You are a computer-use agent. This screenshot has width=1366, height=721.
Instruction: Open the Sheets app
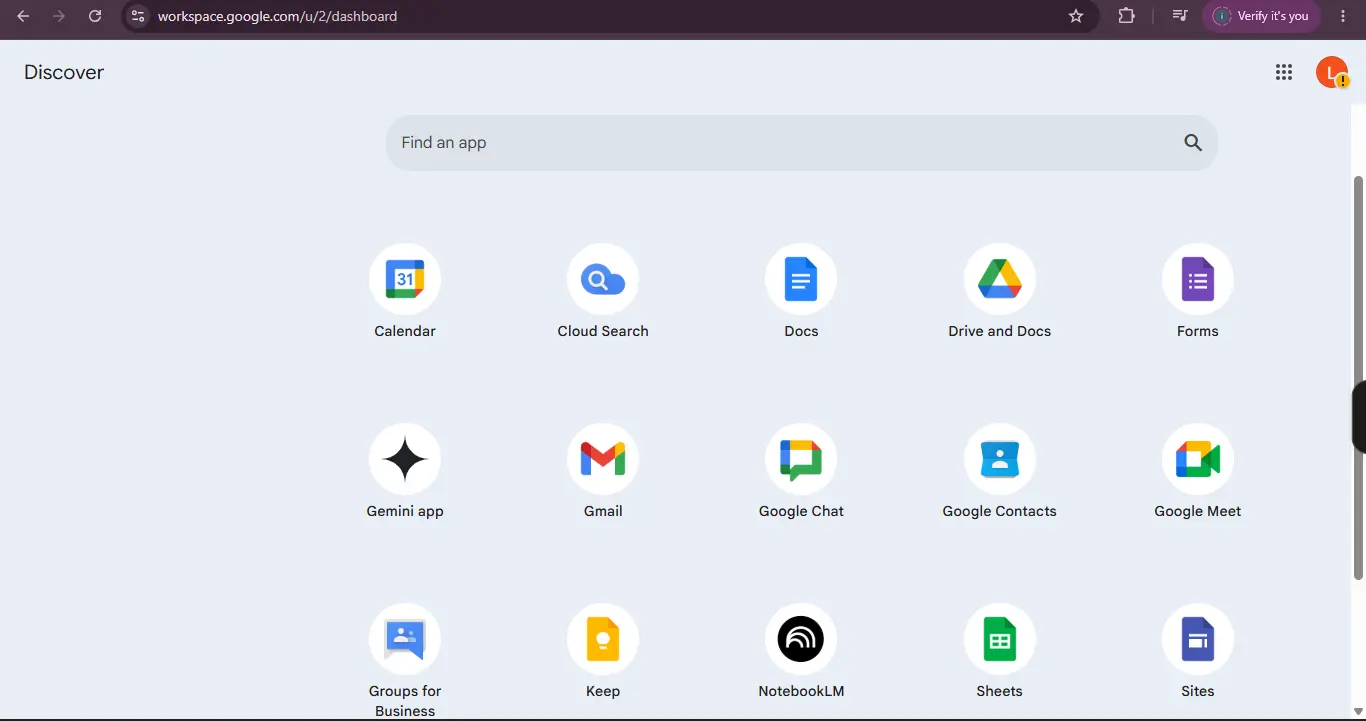point(1000,639)
